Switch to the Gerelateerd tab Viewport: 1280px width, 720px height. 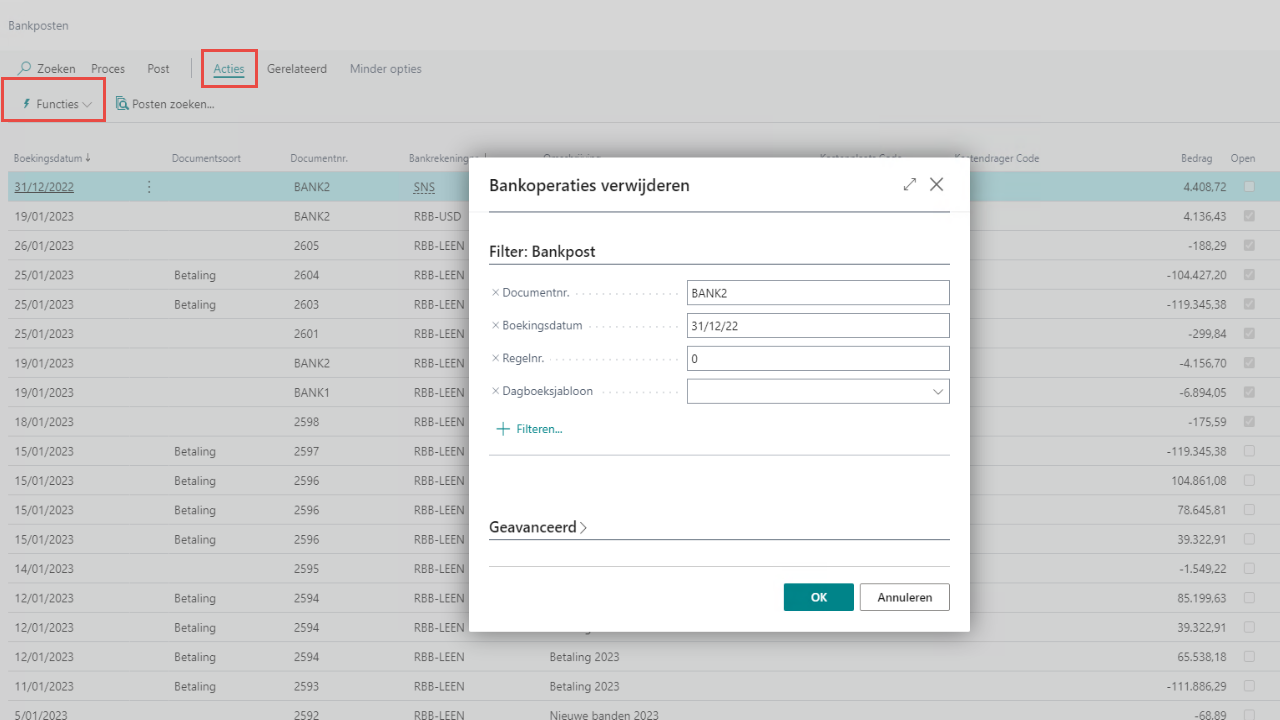(x=296, y=69)
